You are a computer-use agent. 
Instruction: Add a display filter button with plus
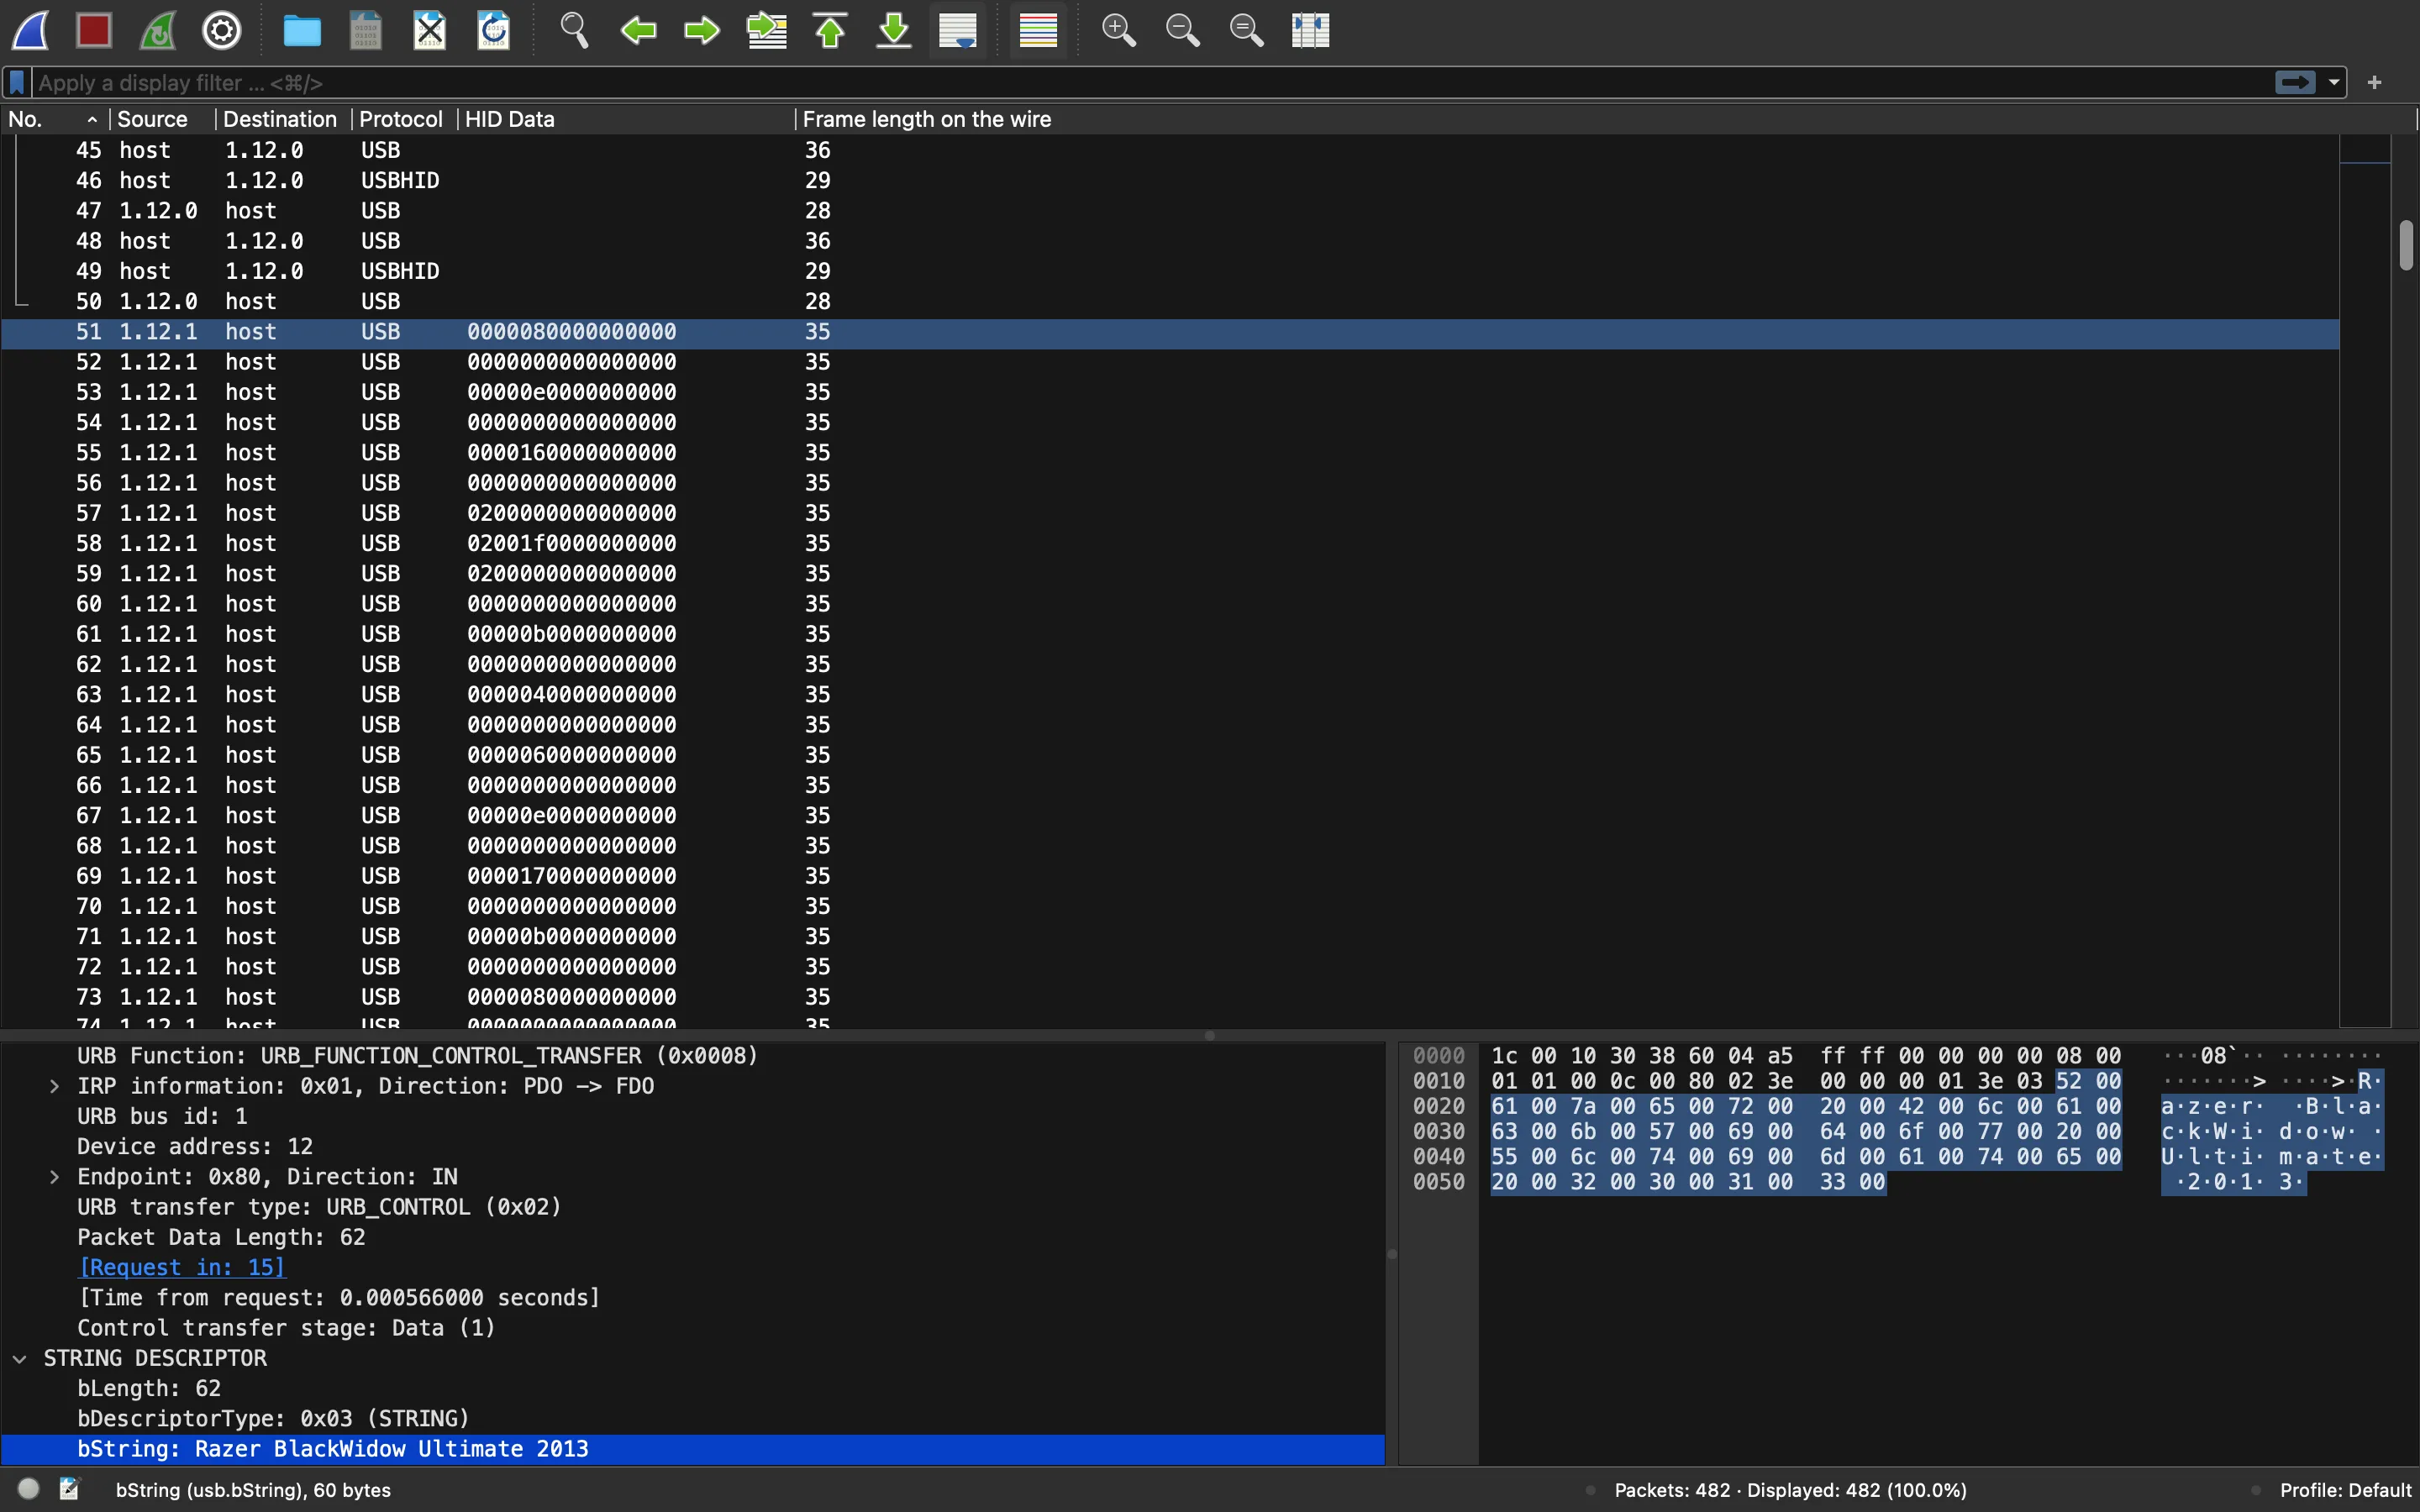(2375, 83)
